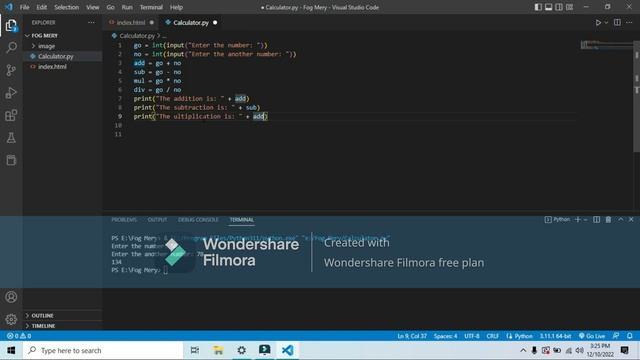Open Windows Start button
This screenshot has height=360, width=640.
click(x=11, y=351)
